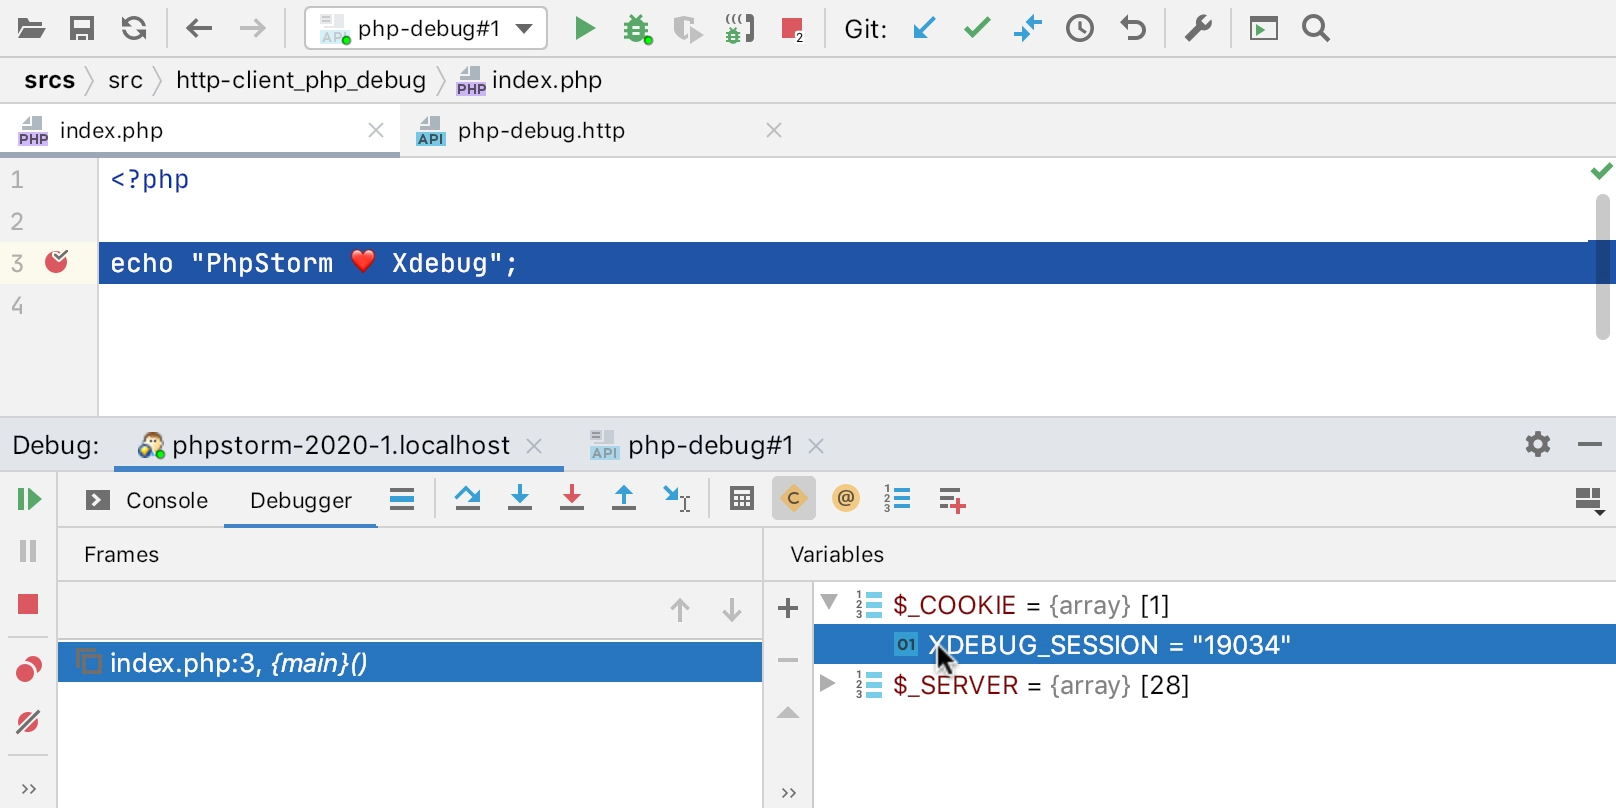Click the Pause program button
The image size is (1616, 808).
(x=28, y=551)
